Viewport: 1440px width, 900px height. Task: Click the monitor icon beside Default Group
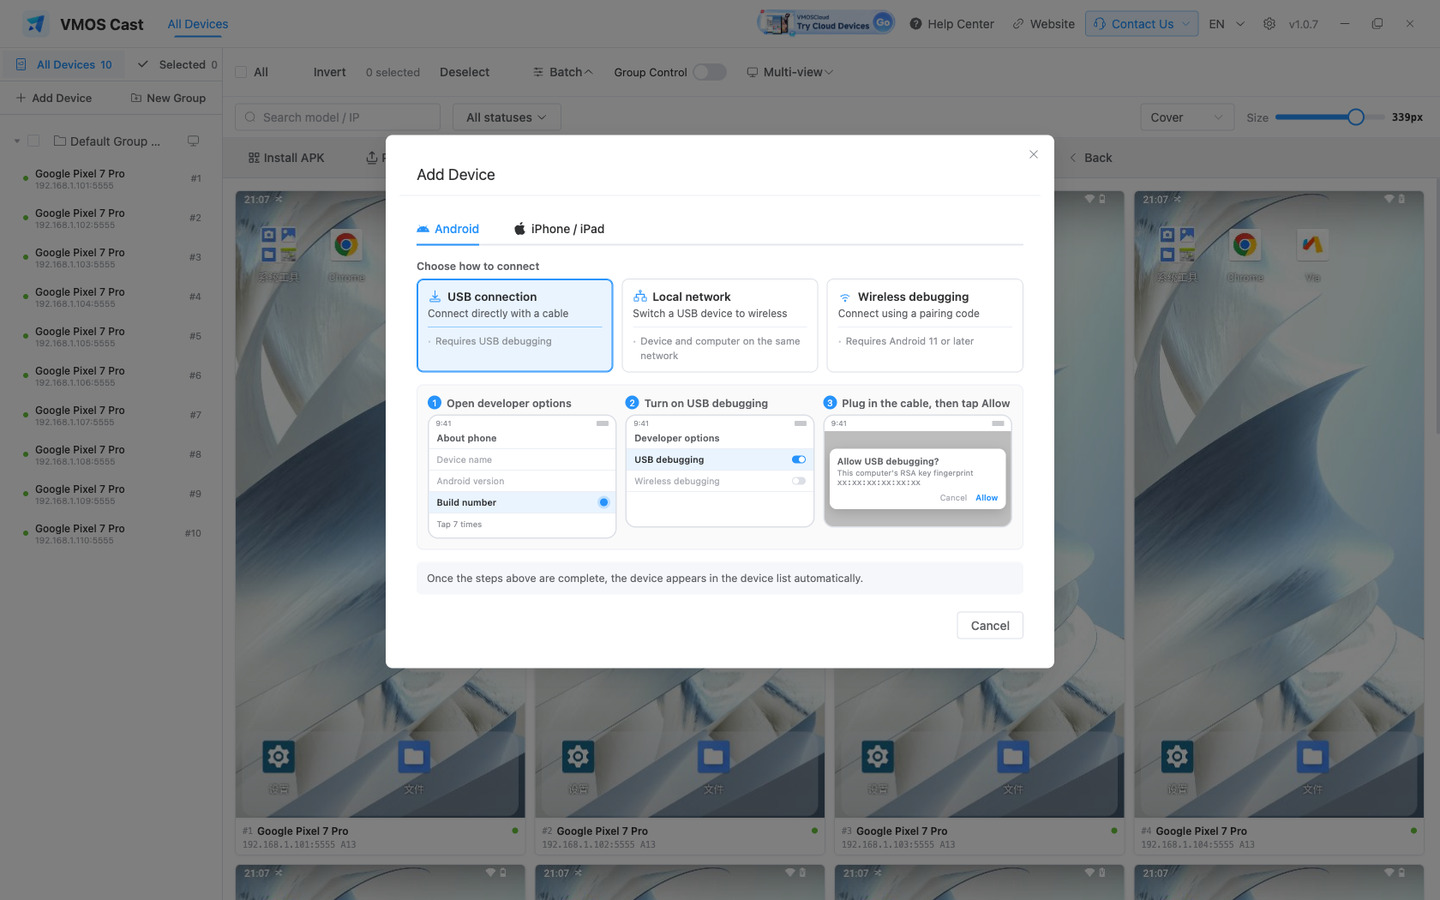[193, 141]
